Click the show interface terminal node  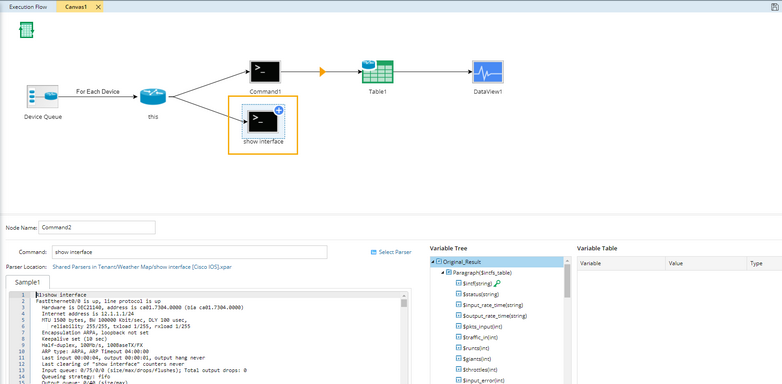[263, 122]
